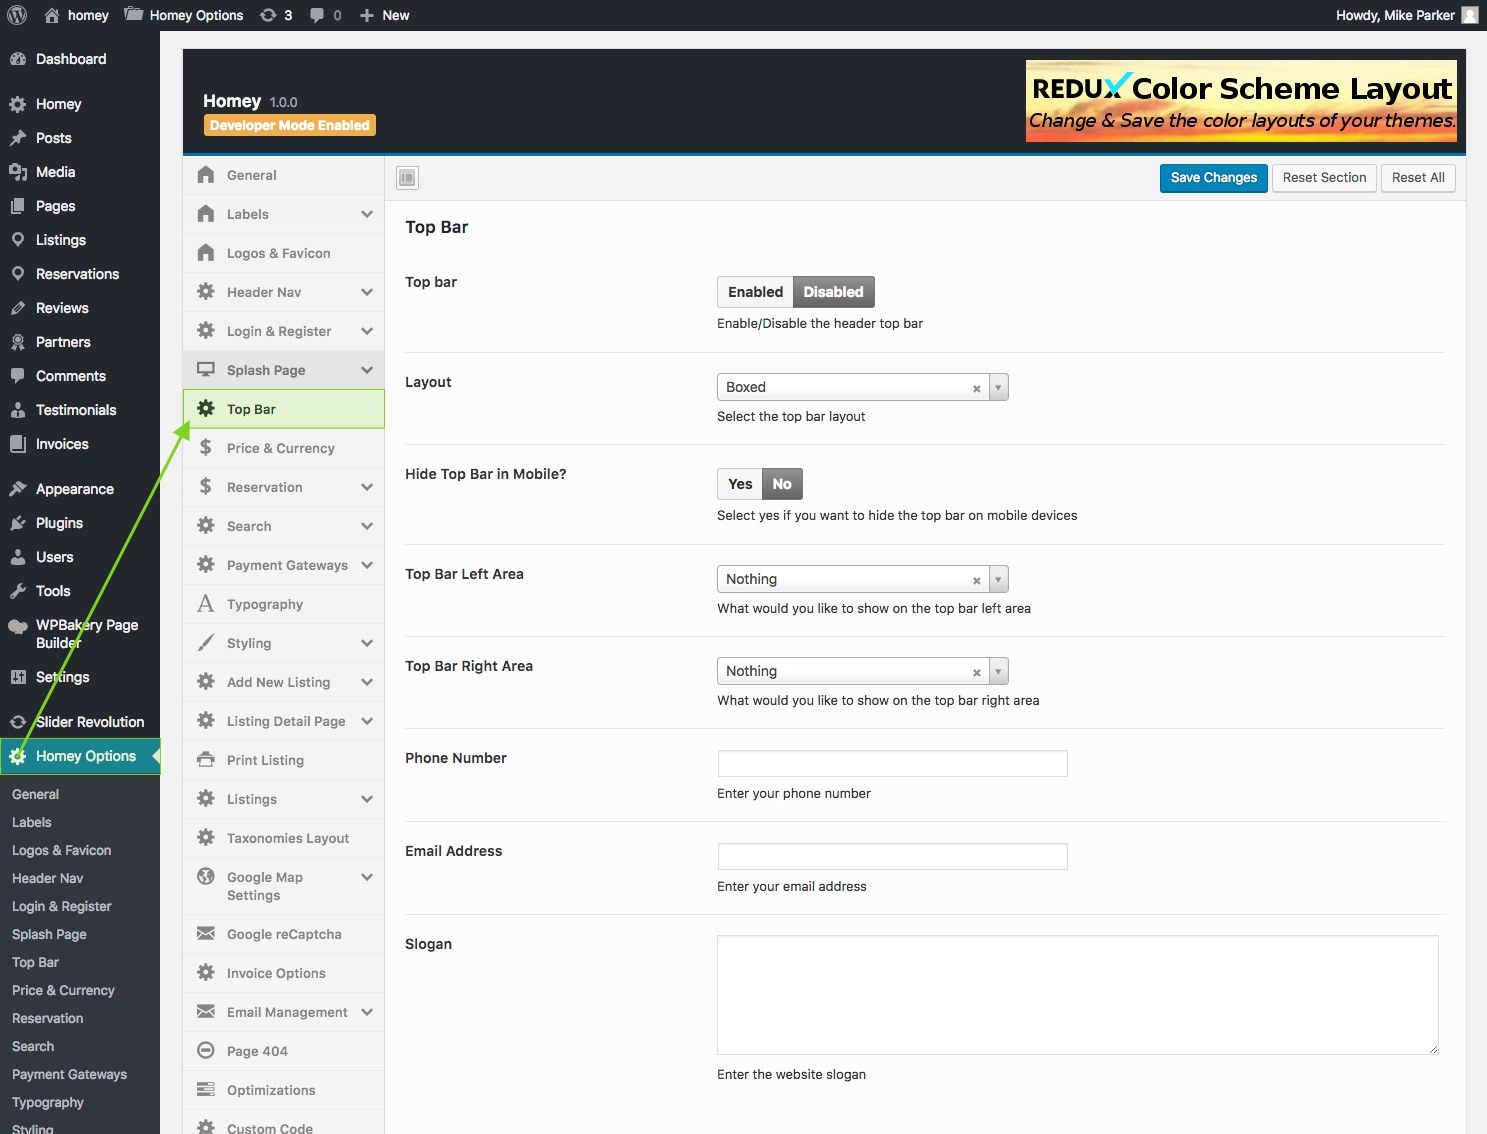Open the Taxonomies Layout tab
Screen dimensions: 1487x1134
(x=283, y=838)
